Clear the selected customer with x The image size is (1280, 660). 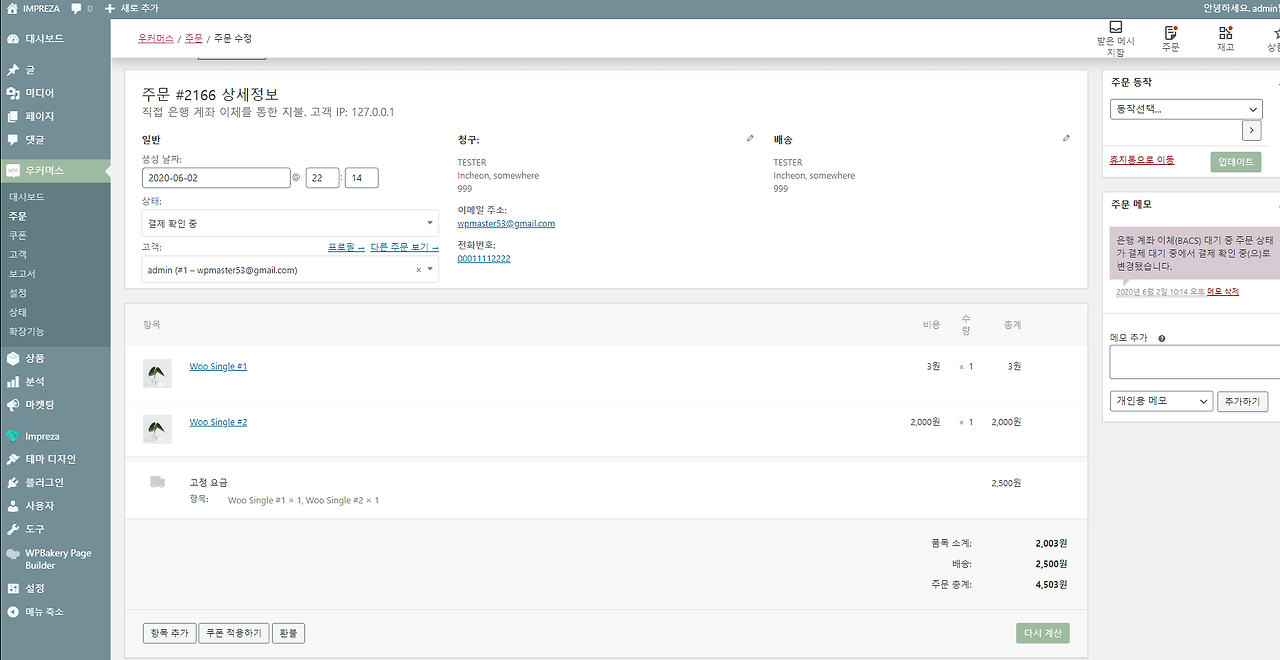click(418, 270)
